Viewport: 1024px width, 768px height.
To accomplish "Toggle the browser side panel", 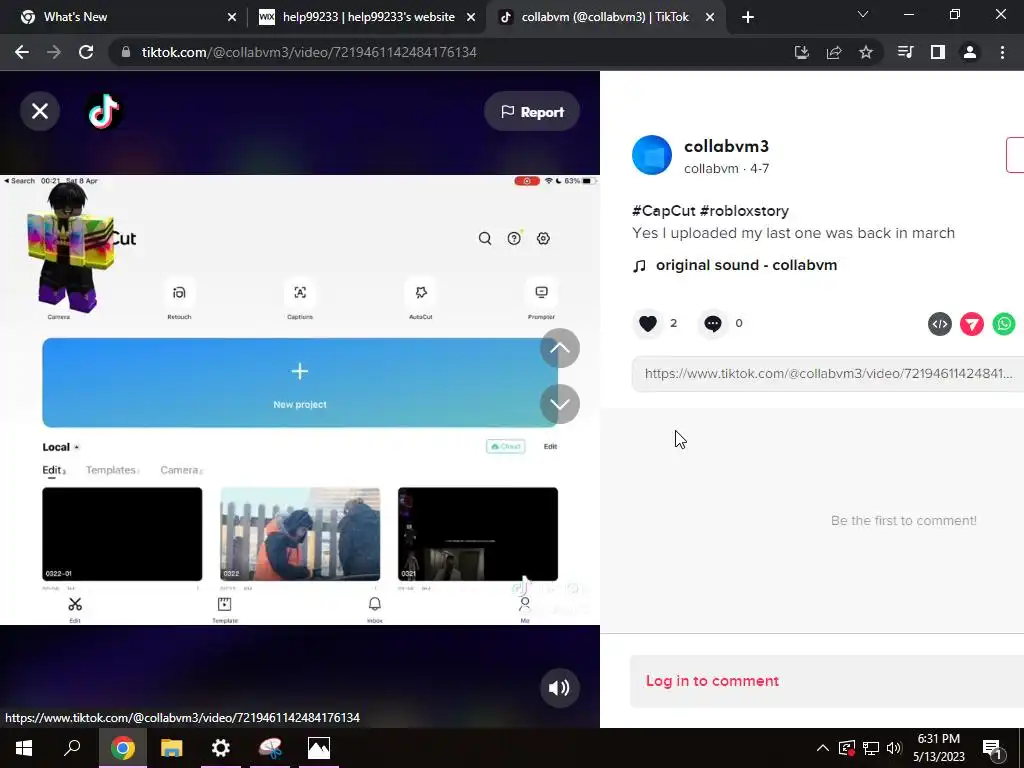I will point(938,52).
